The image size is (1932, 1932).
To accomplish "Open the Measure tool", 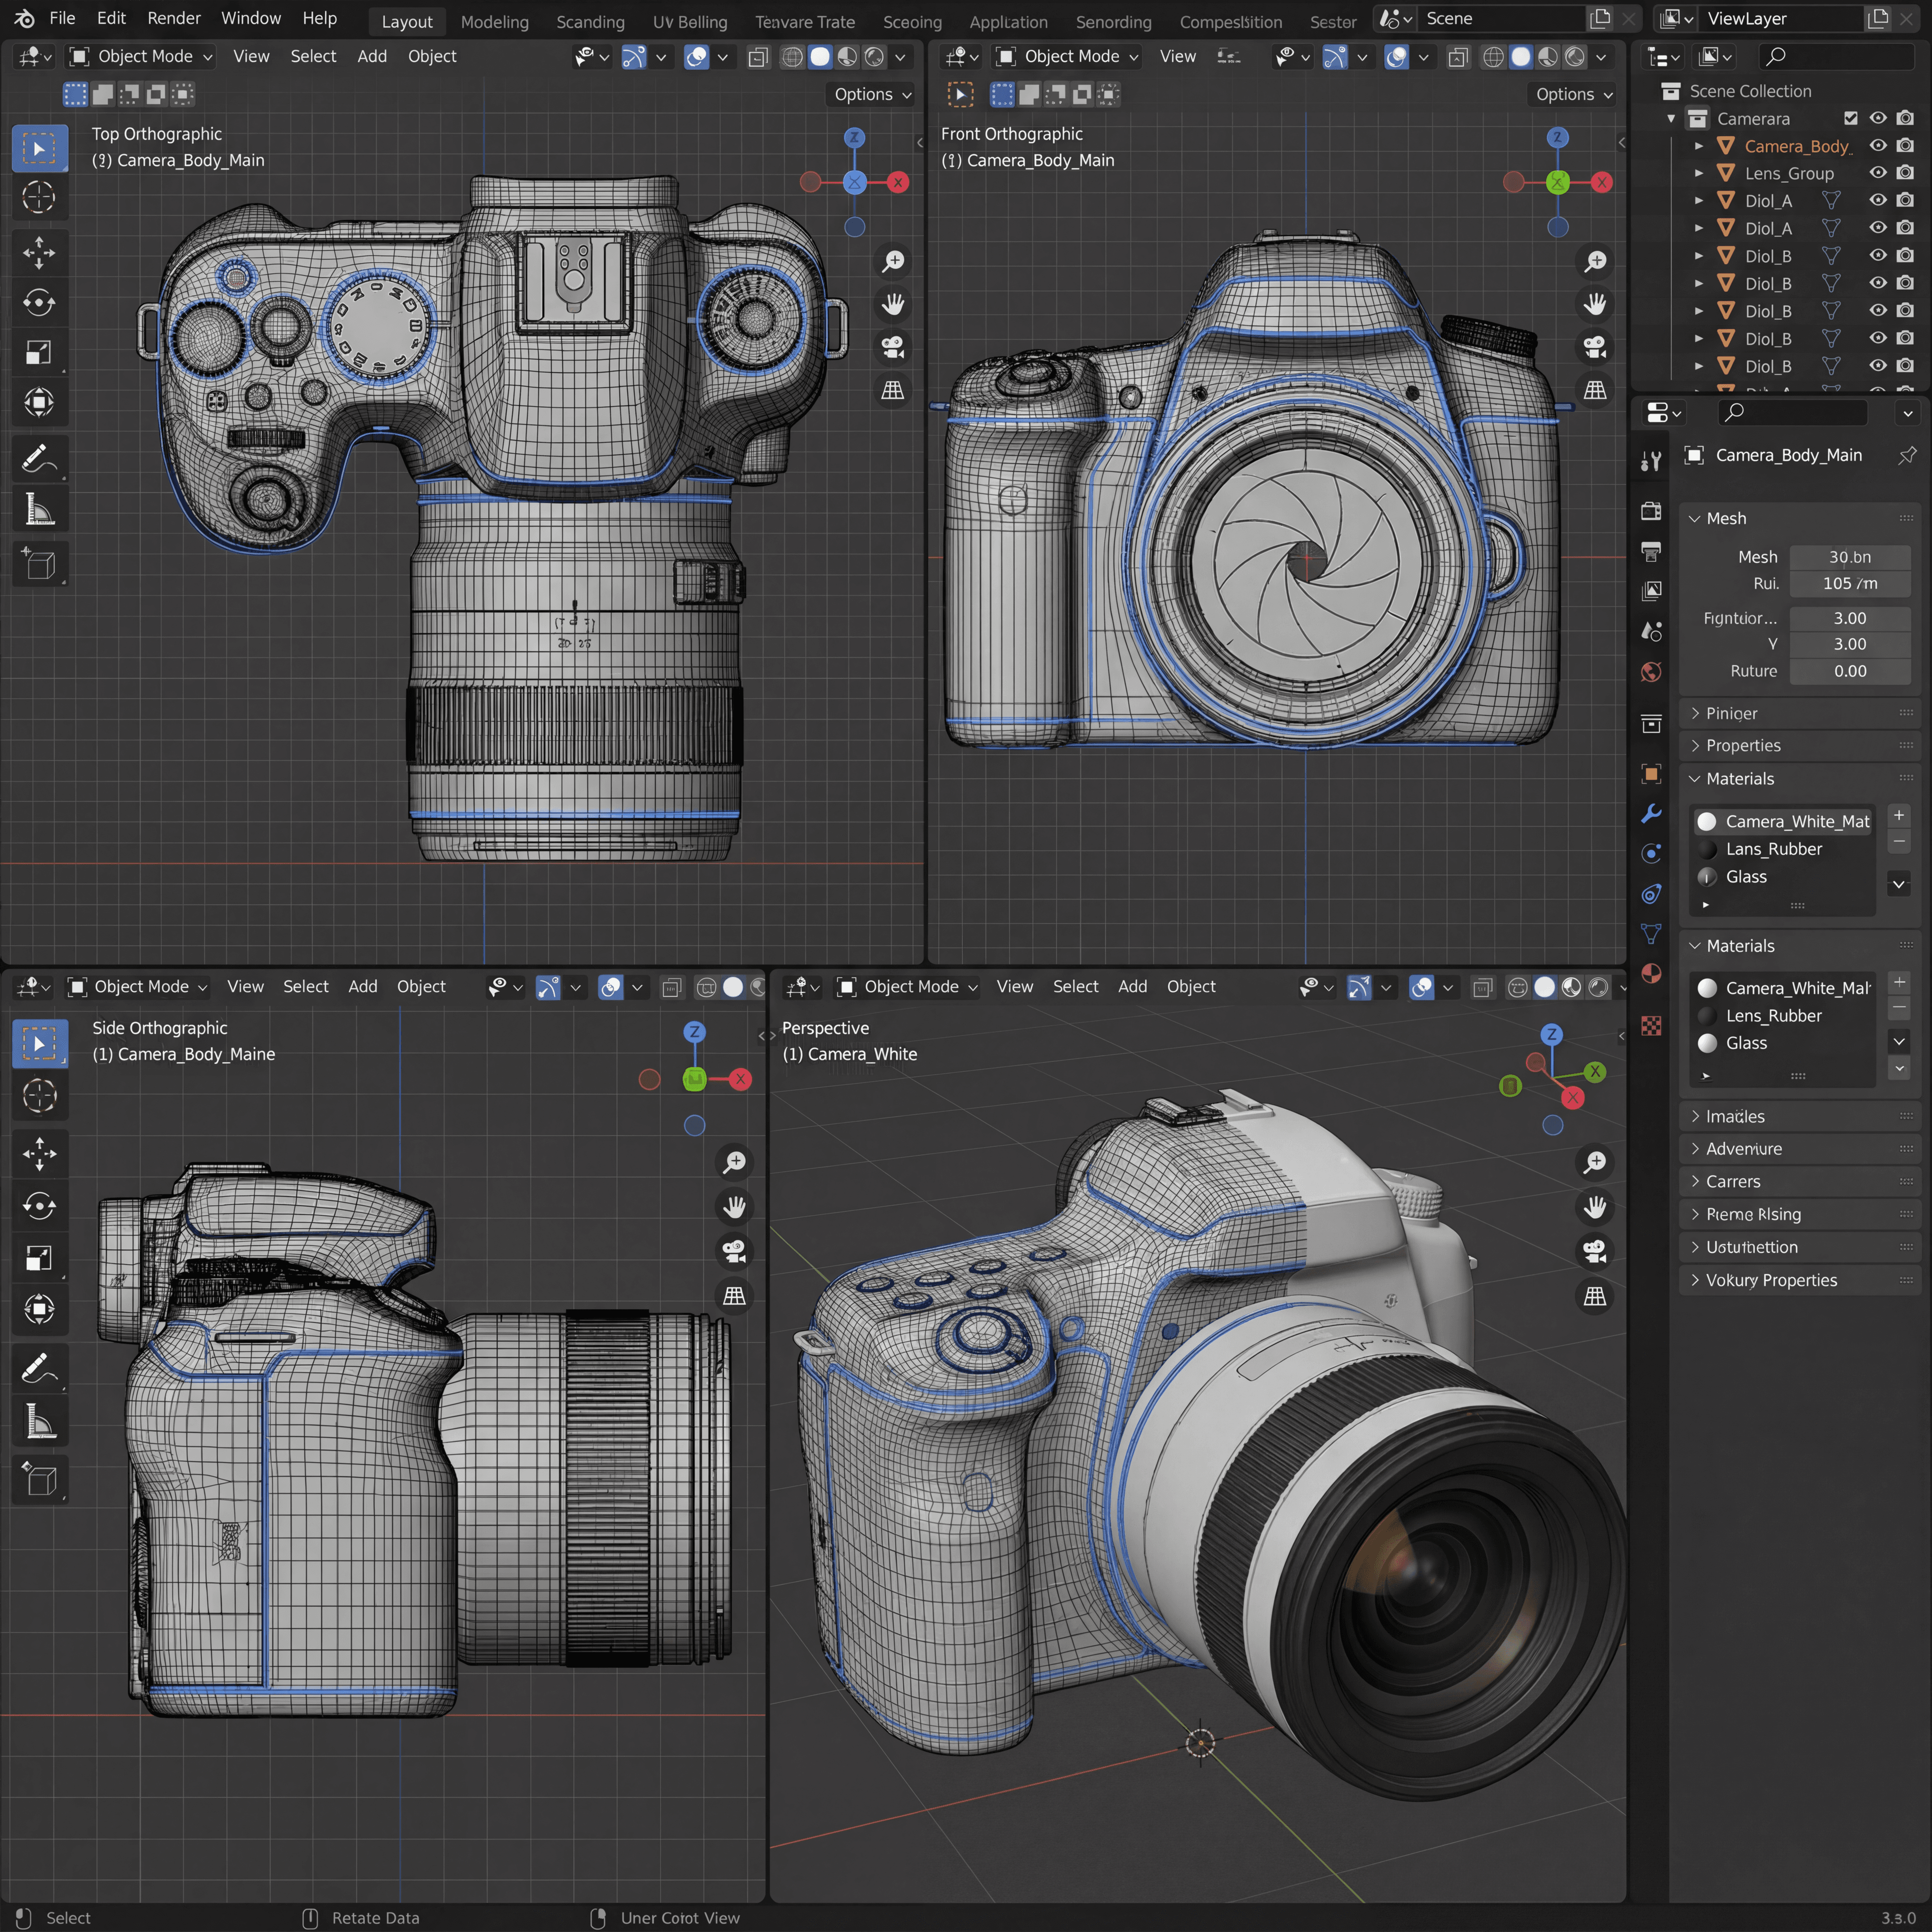I will tap(40, 508).
